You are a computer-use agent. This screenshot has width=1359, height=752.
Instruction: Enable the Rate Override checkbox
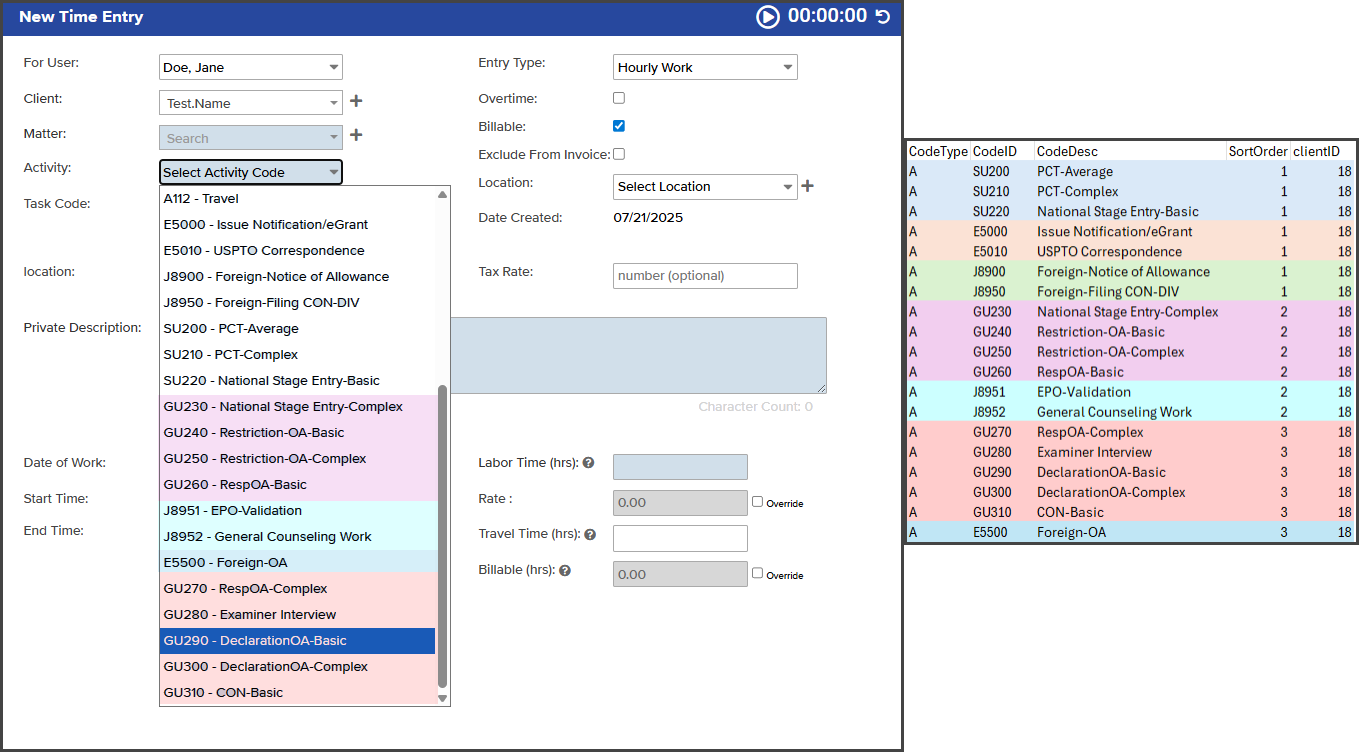click(x=758, y=502)
